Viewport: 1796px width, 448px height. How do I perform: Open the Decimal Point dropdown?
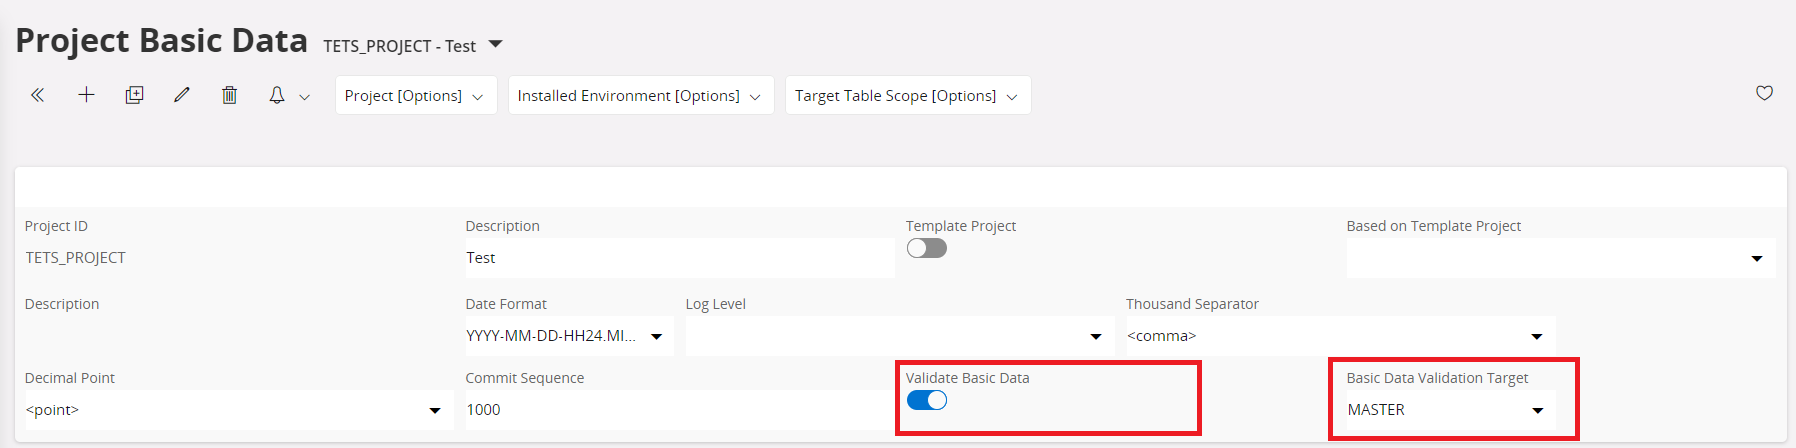point(435,410)
